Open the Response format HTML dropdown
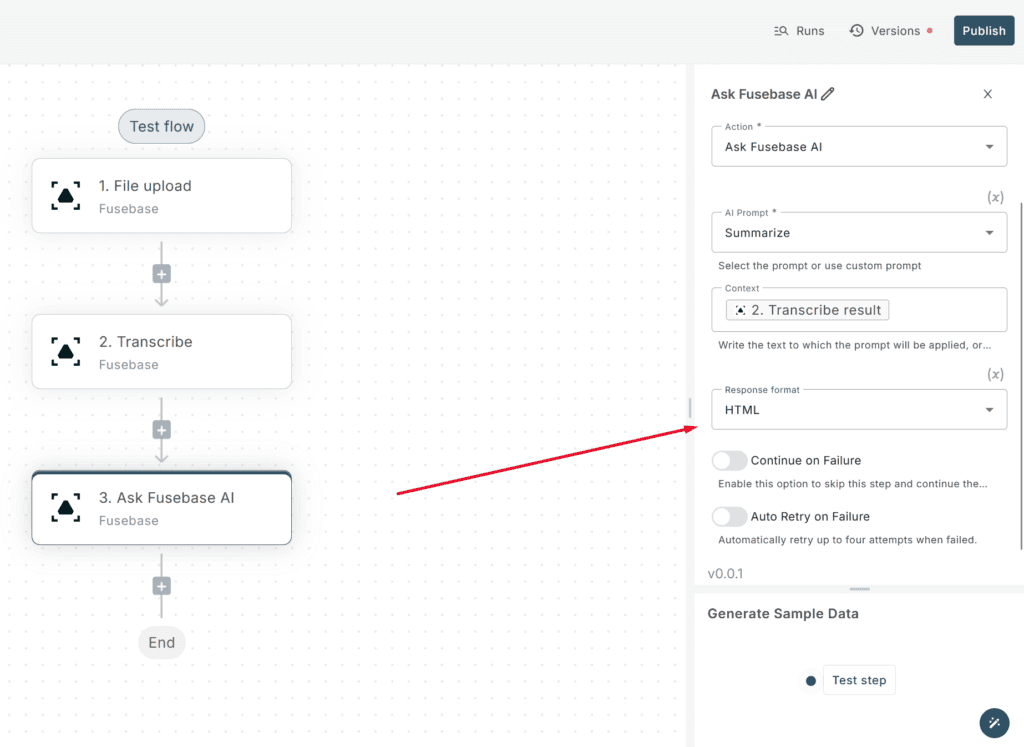The height and width of the screenshot is (747, 1024). (859, 410)
